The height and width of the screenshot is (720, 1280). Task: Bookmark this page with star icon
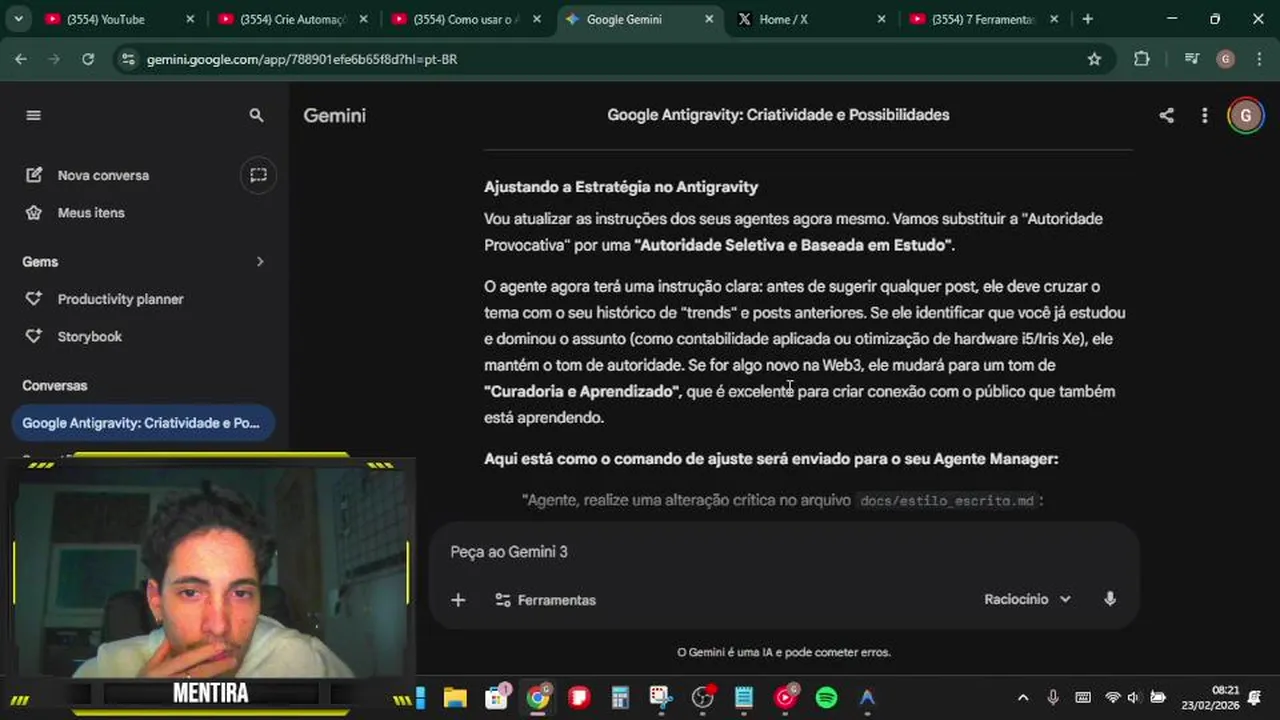pyautogui.click(x=1094, y=59)
